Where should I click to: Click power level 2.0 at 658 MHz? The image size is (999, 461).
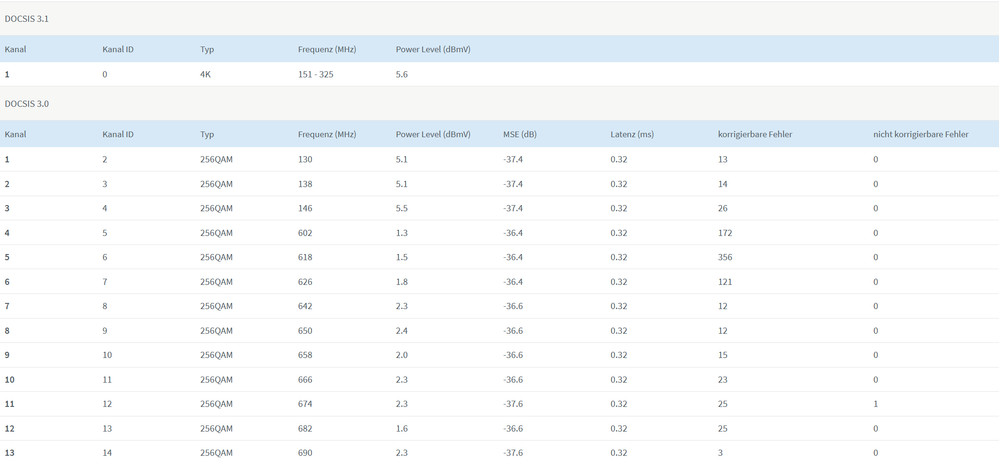click(x=401, y=355)
